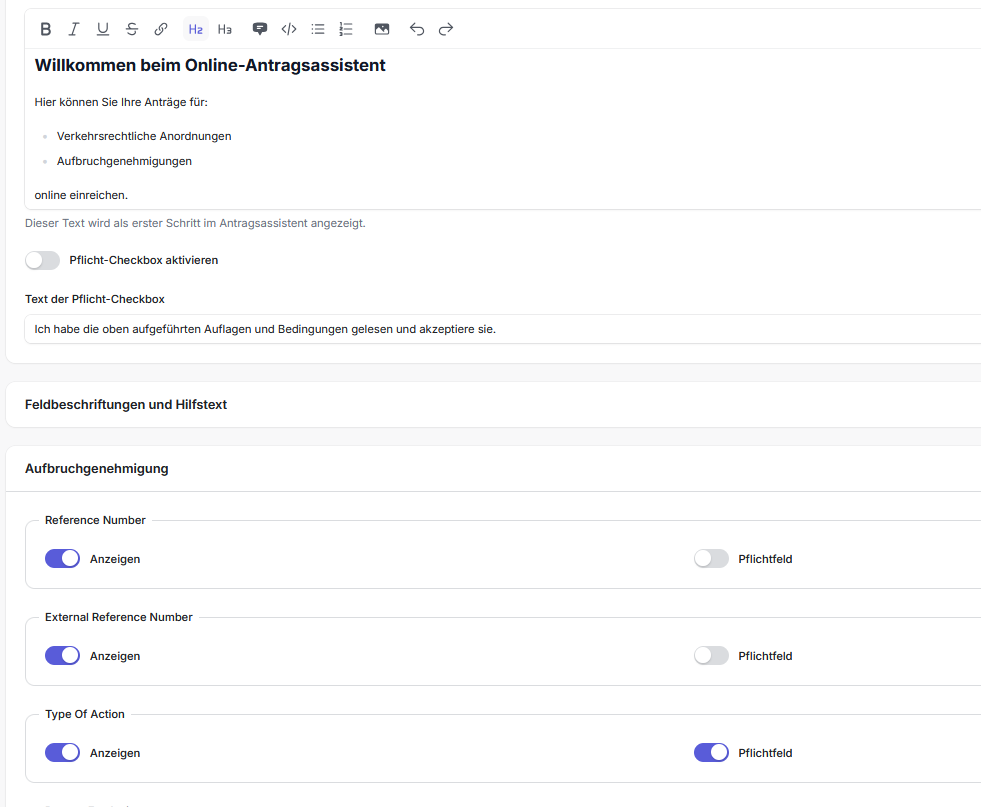Redo the last editor change
981x807 pixels.
coord(446,29)
